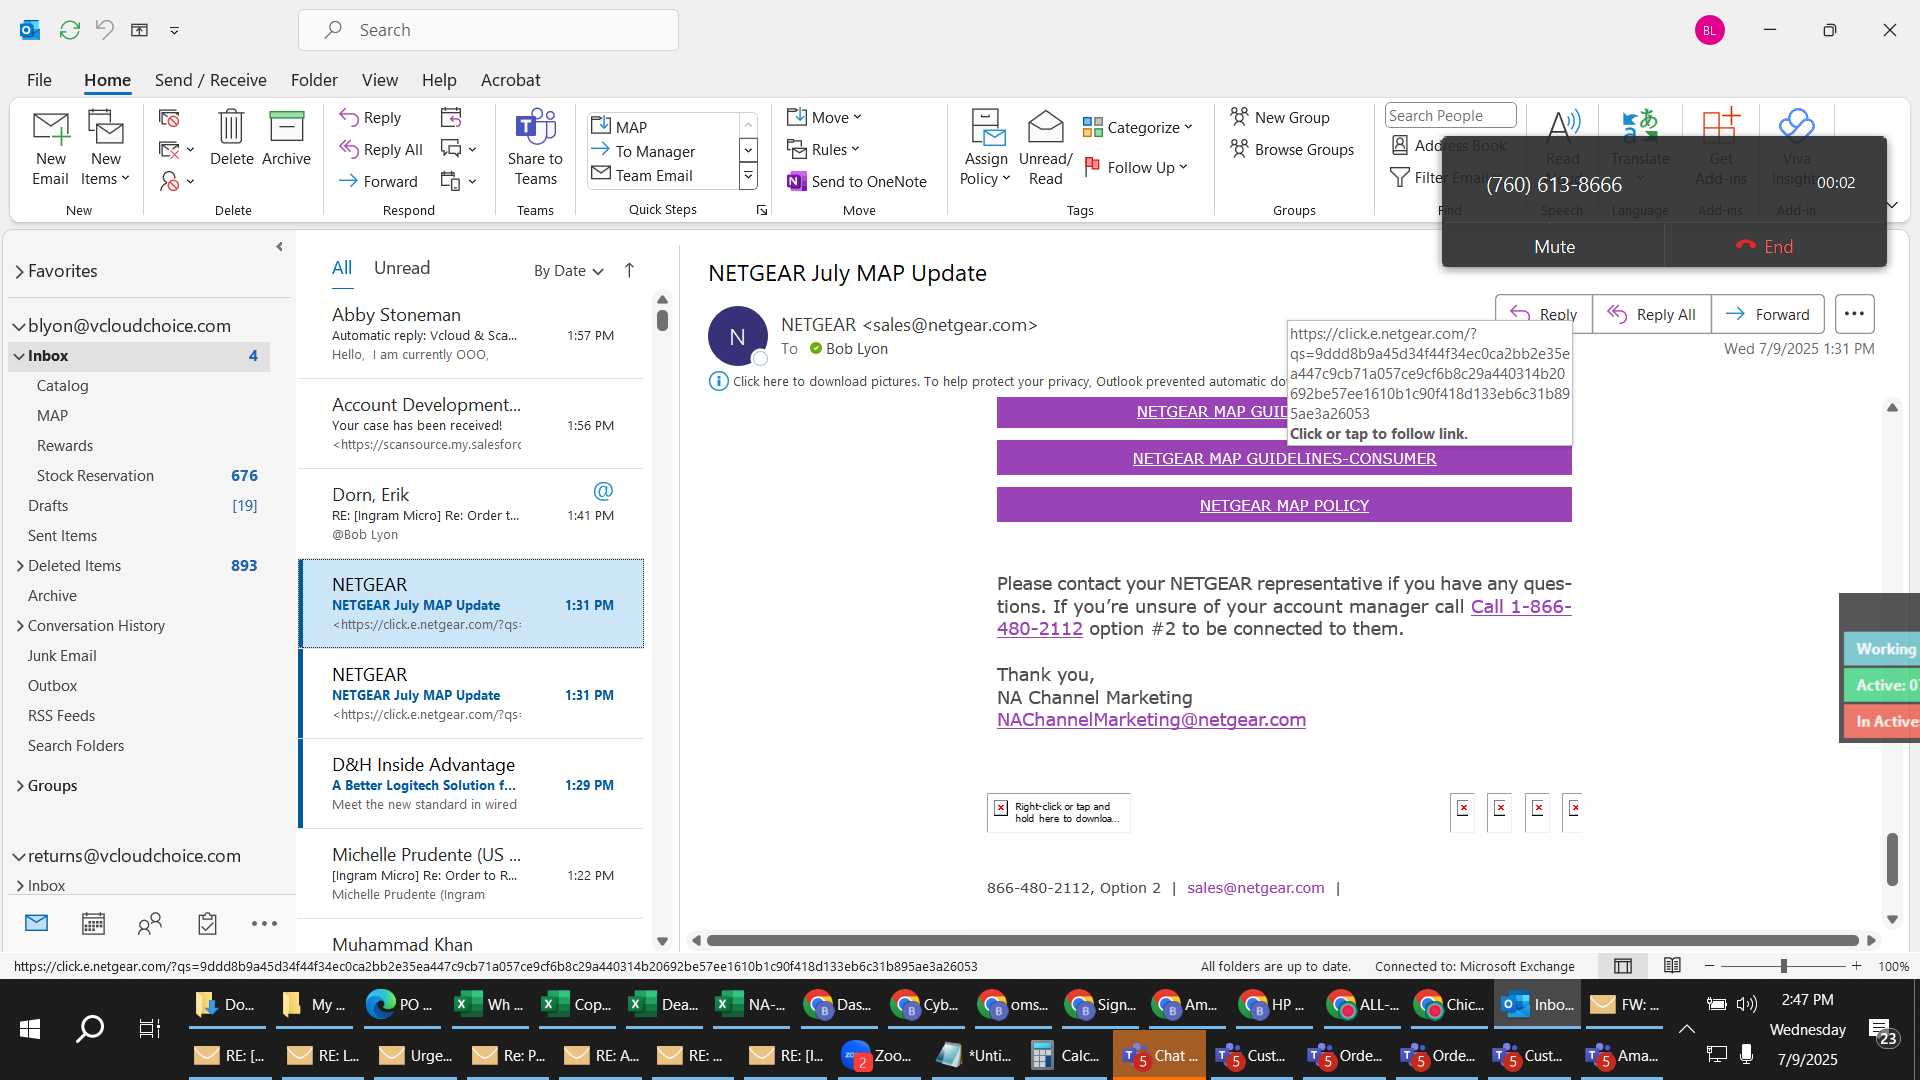Screen dimensions: 1920x1080
Task: Click the zoom slider in status bar
Action: click(x=1783, y=966)
